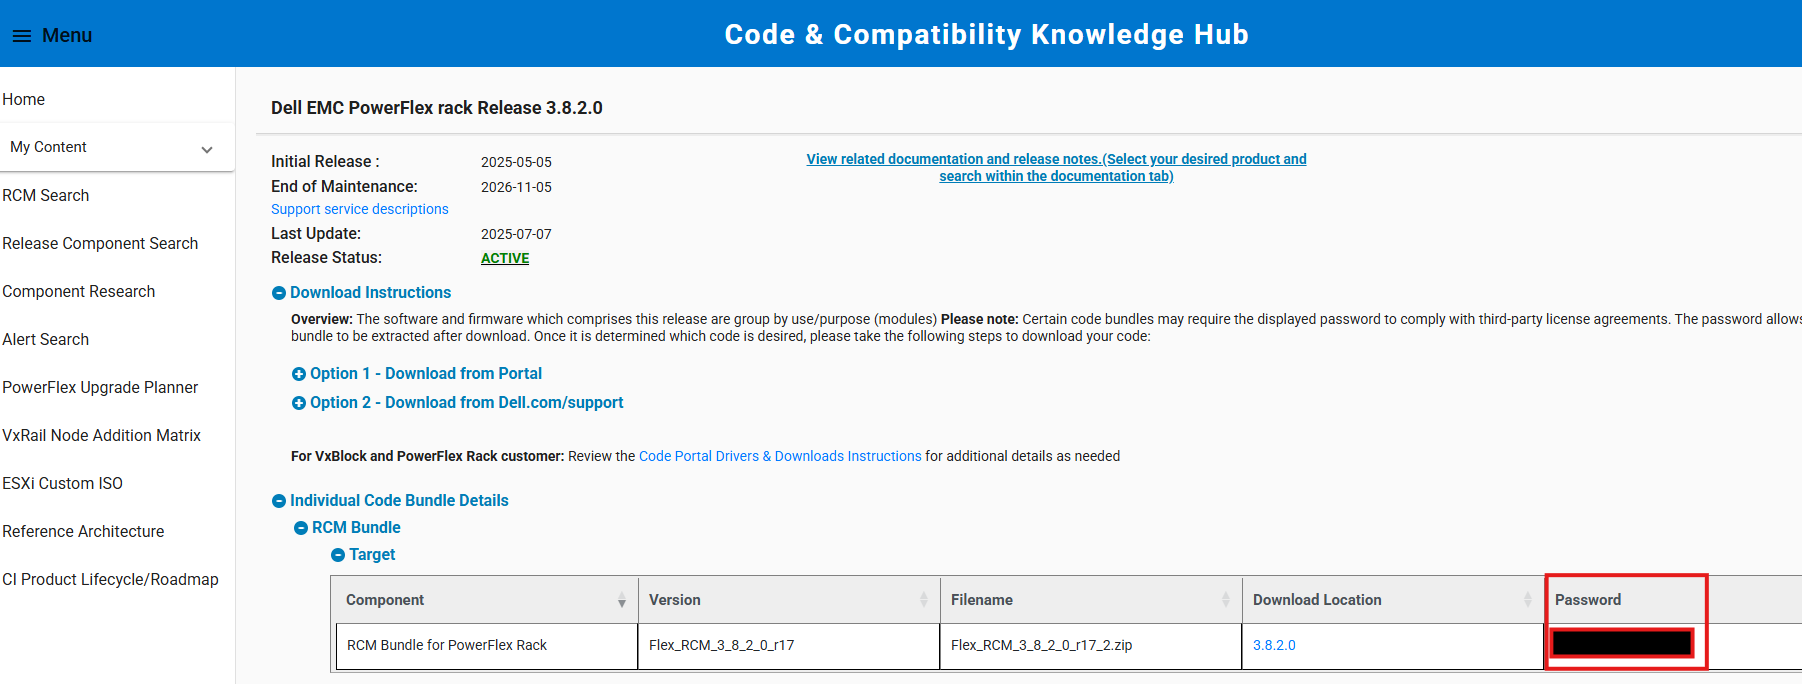Open Support service descriptions link
Screen dimensions: 1802x684
click(x=360, y=210)
